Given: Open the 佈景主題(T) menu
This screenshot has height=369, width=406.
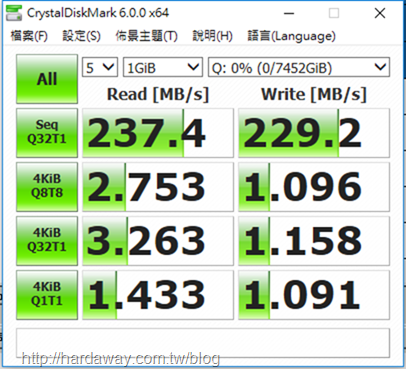Looking at the screenshot, I should pos(147,36).
